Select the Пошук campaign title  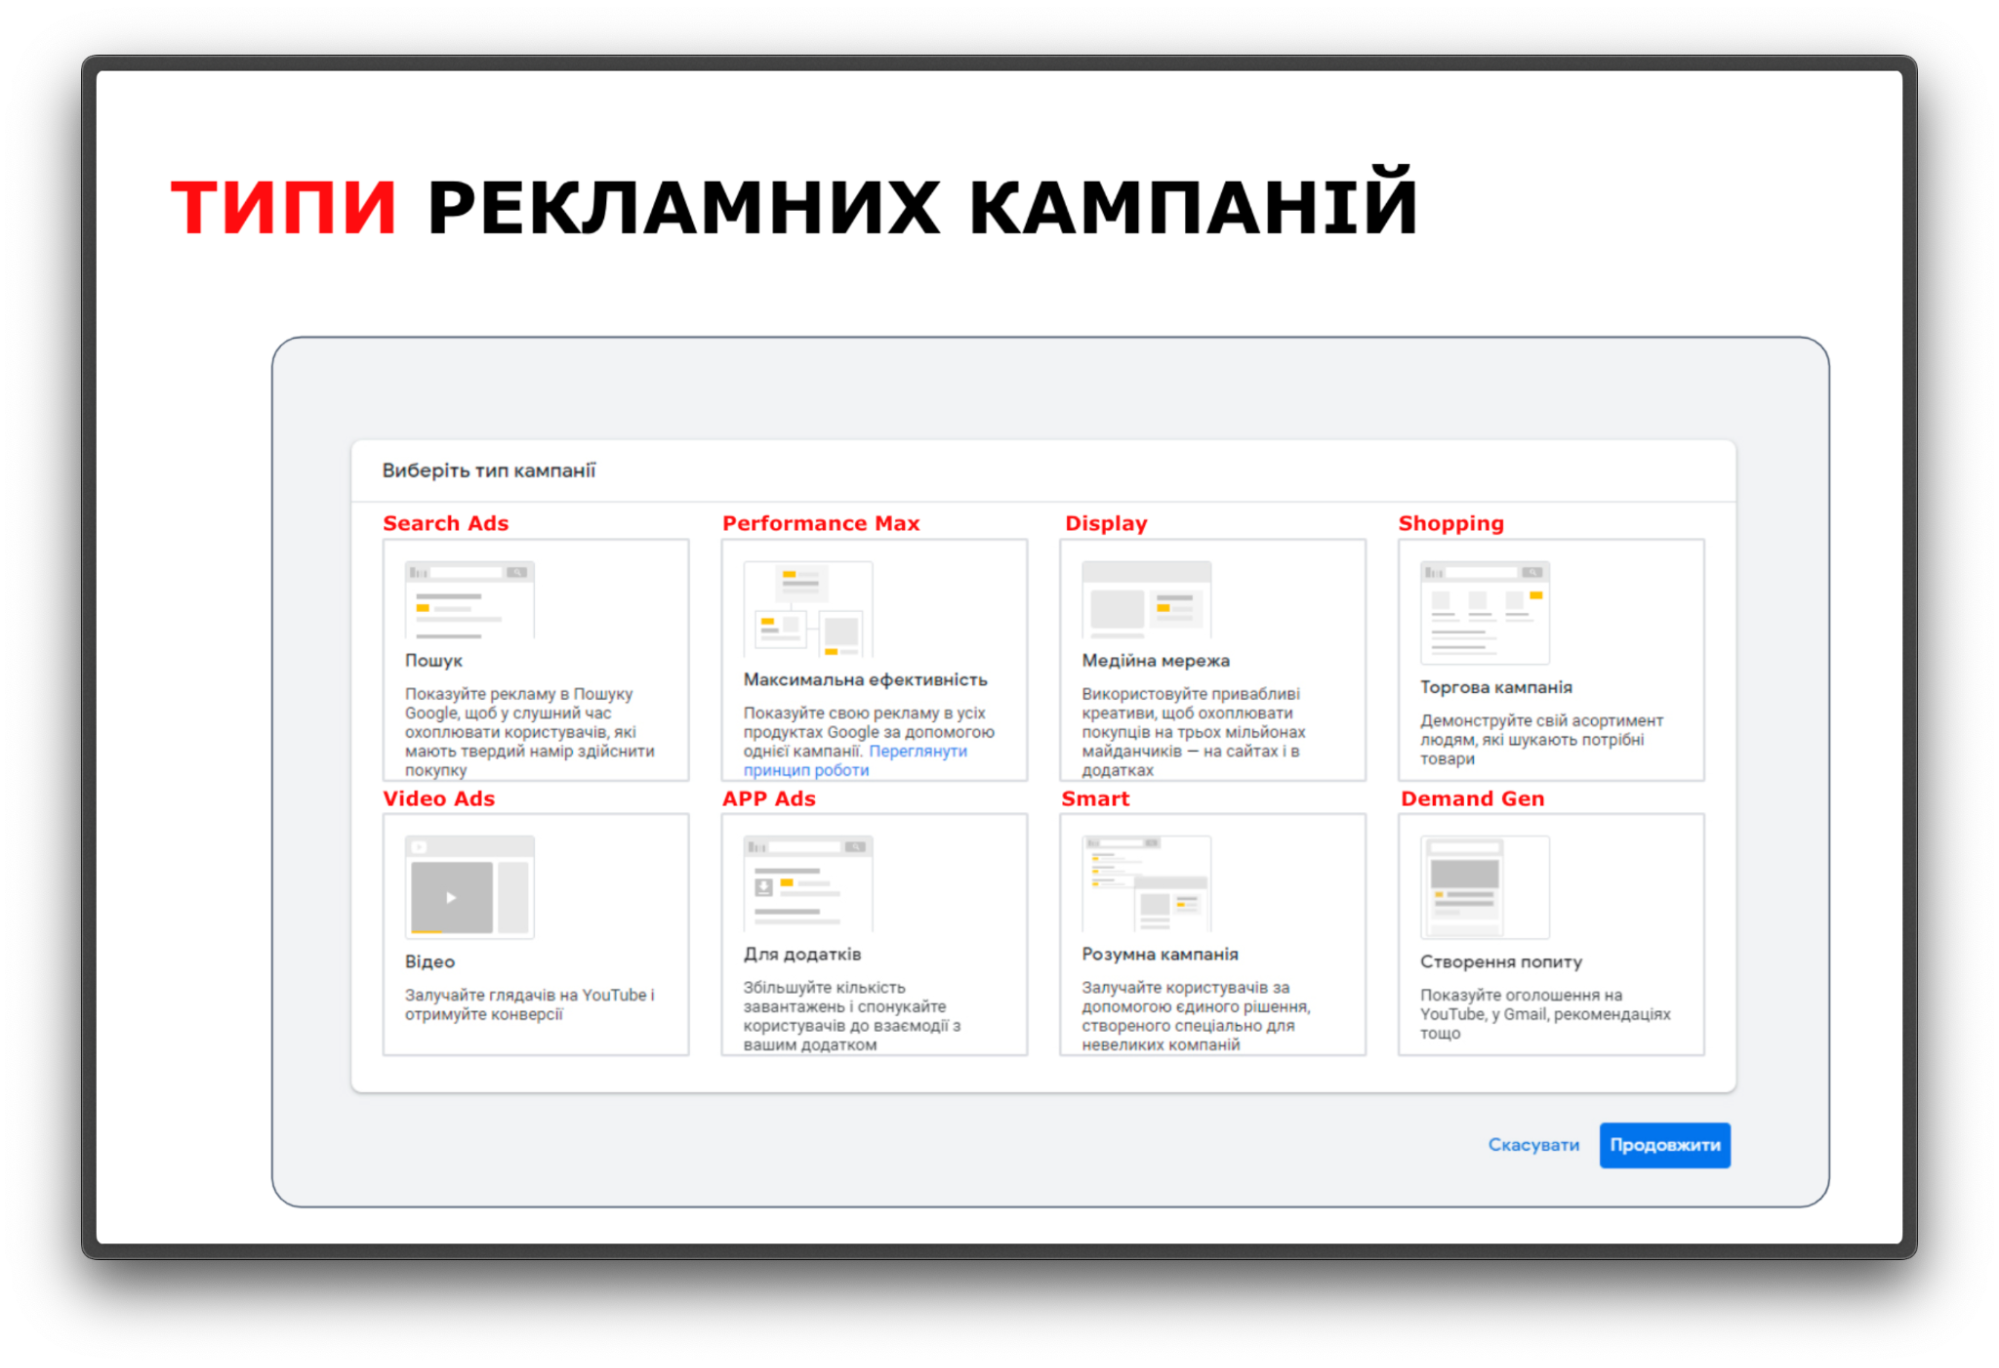tap(433, 661)
